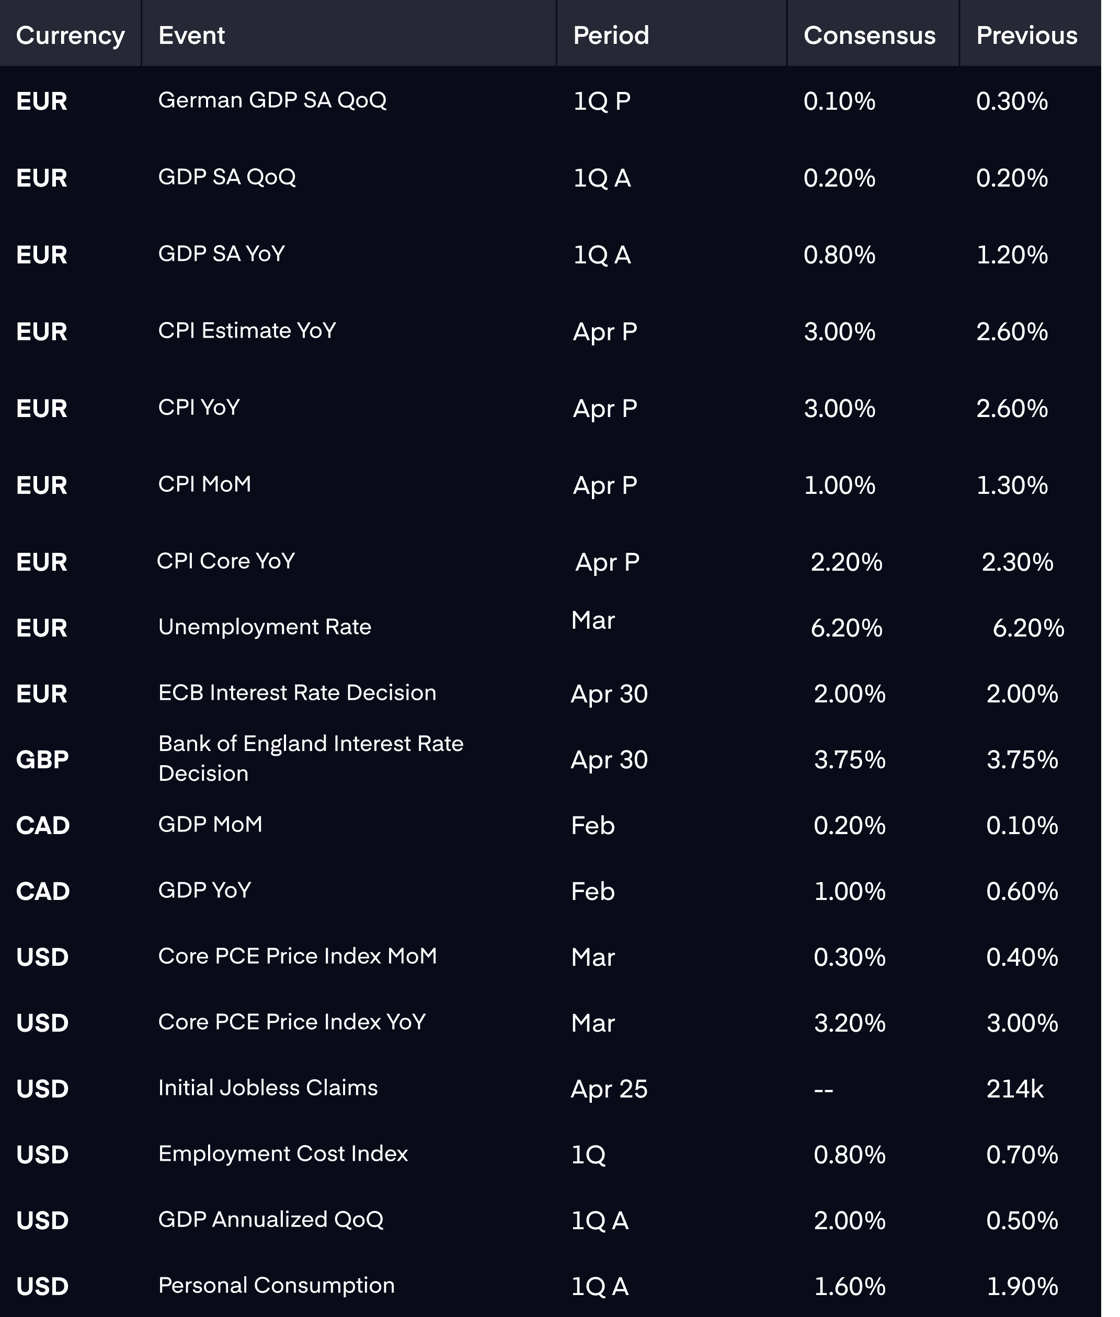Image resolution: width=1120 pixels, height=1317 pixels.
Task: Open the GDP Annualized QoQ event
Action: (270, 1220)
